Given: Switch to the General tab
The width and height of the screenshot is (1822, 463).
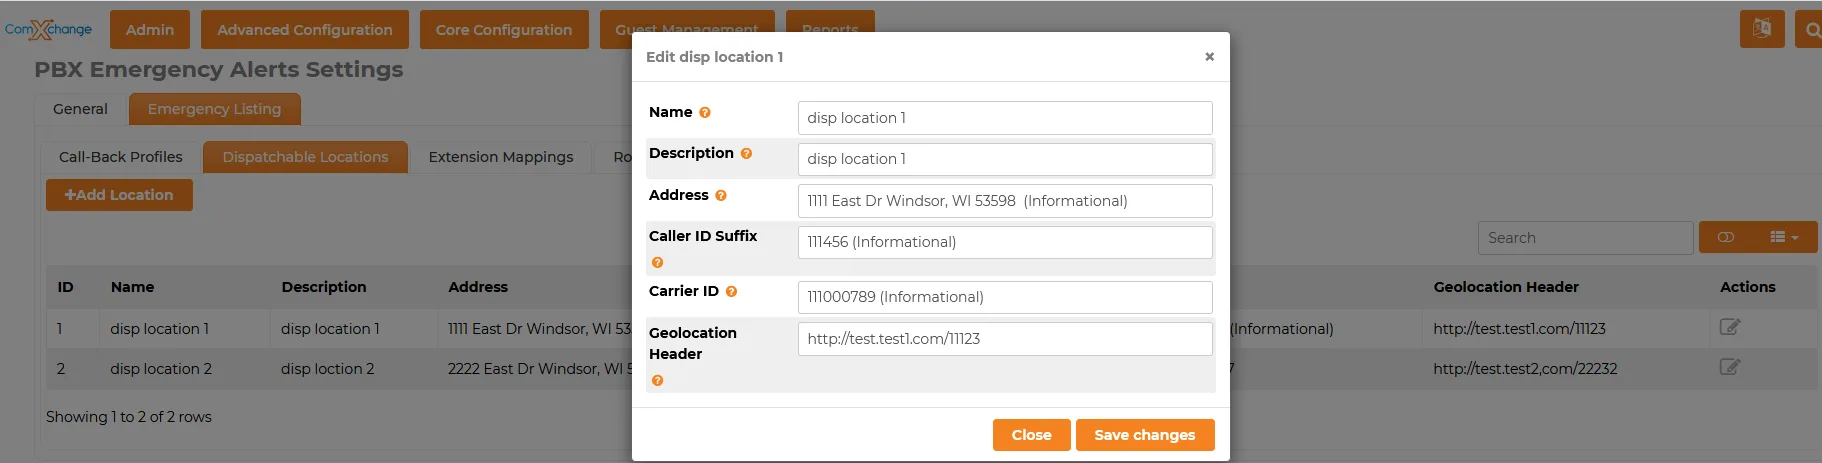Looking at the screenshot, I should click(80, 109).
